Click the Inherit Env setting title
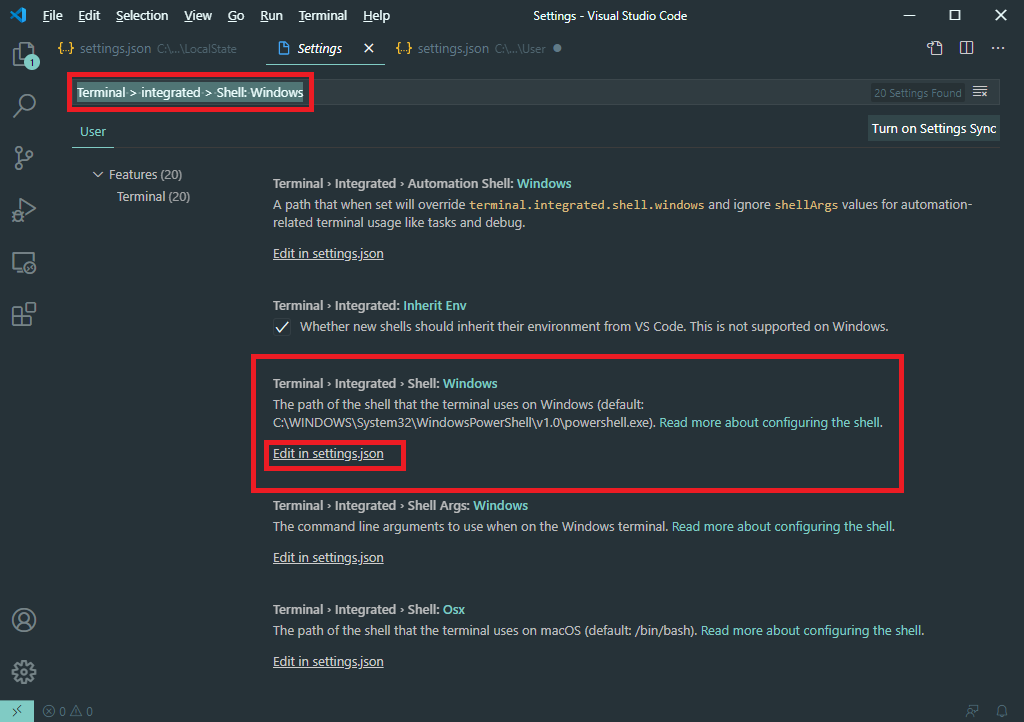Screen dimensions: 1024x722 [x=370, y=306]
